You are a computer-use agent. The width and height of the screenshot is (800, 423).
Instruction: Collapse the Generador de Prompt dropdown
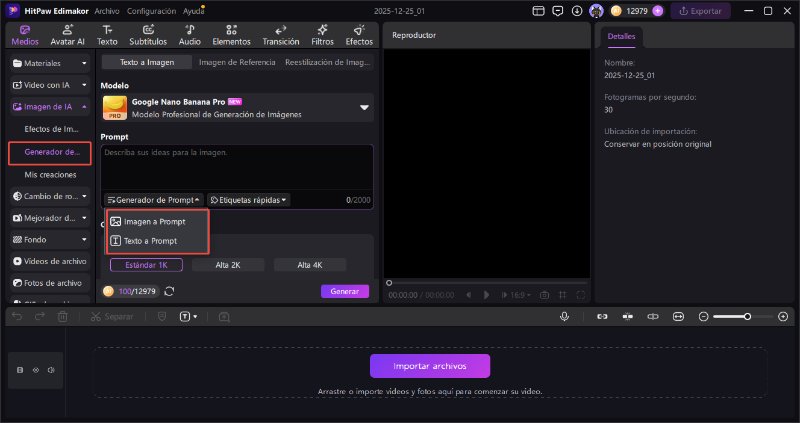(x=154, y=200)
